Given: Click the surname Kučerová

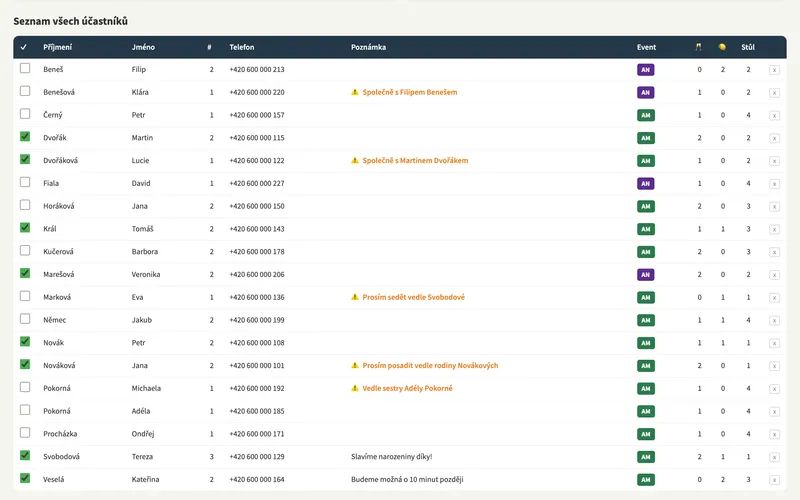Looking at the screenshot, I should coord(58,252).
